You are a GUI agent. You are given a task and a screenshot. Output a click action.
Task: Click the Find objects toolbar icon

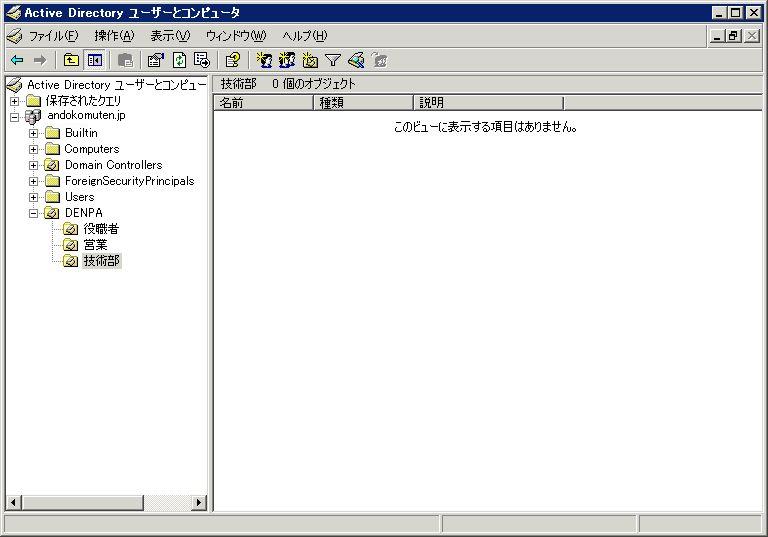click(x=356, y=60)
